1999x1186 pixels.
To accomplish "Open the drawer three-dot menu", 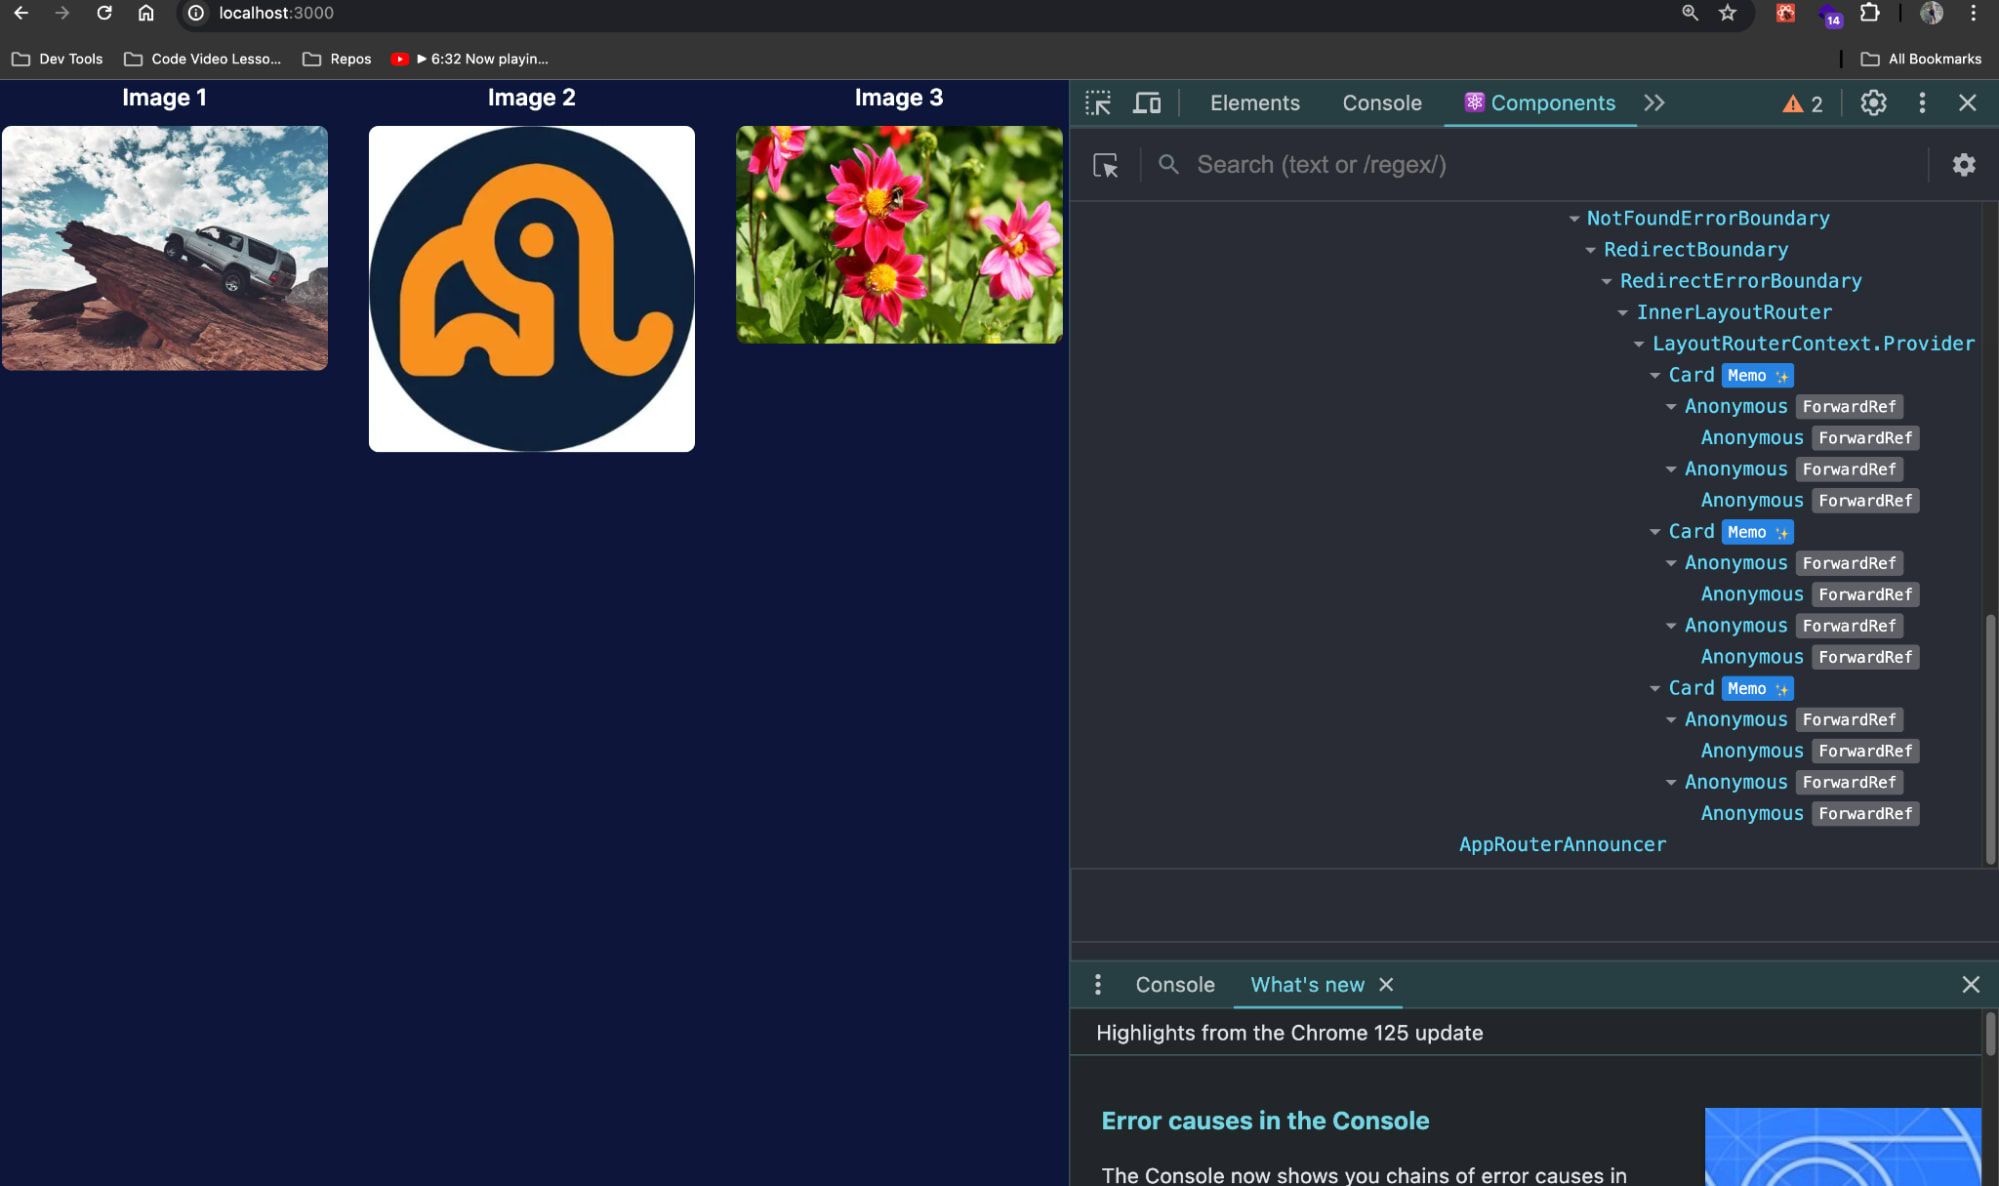I will click(x=1098, y=985).
